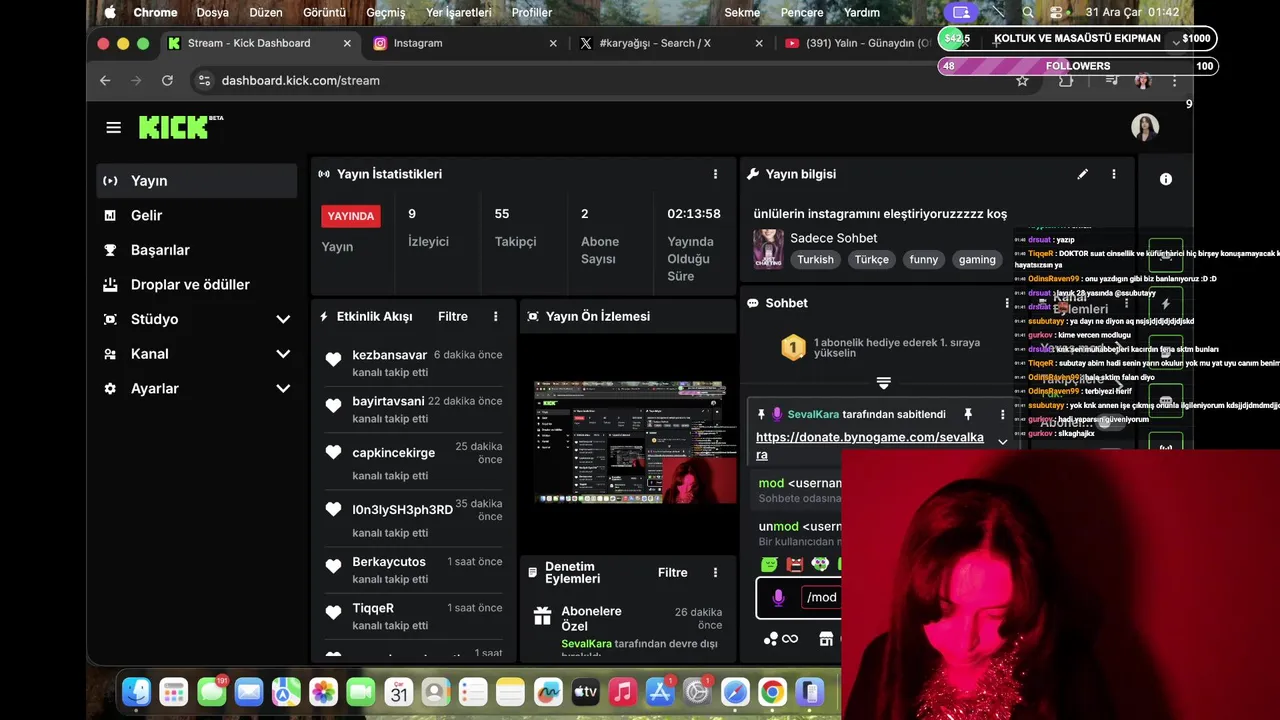Open the pinned message three-dot options
Screen dimensions: 1280x720
[x=1003, y=414]
